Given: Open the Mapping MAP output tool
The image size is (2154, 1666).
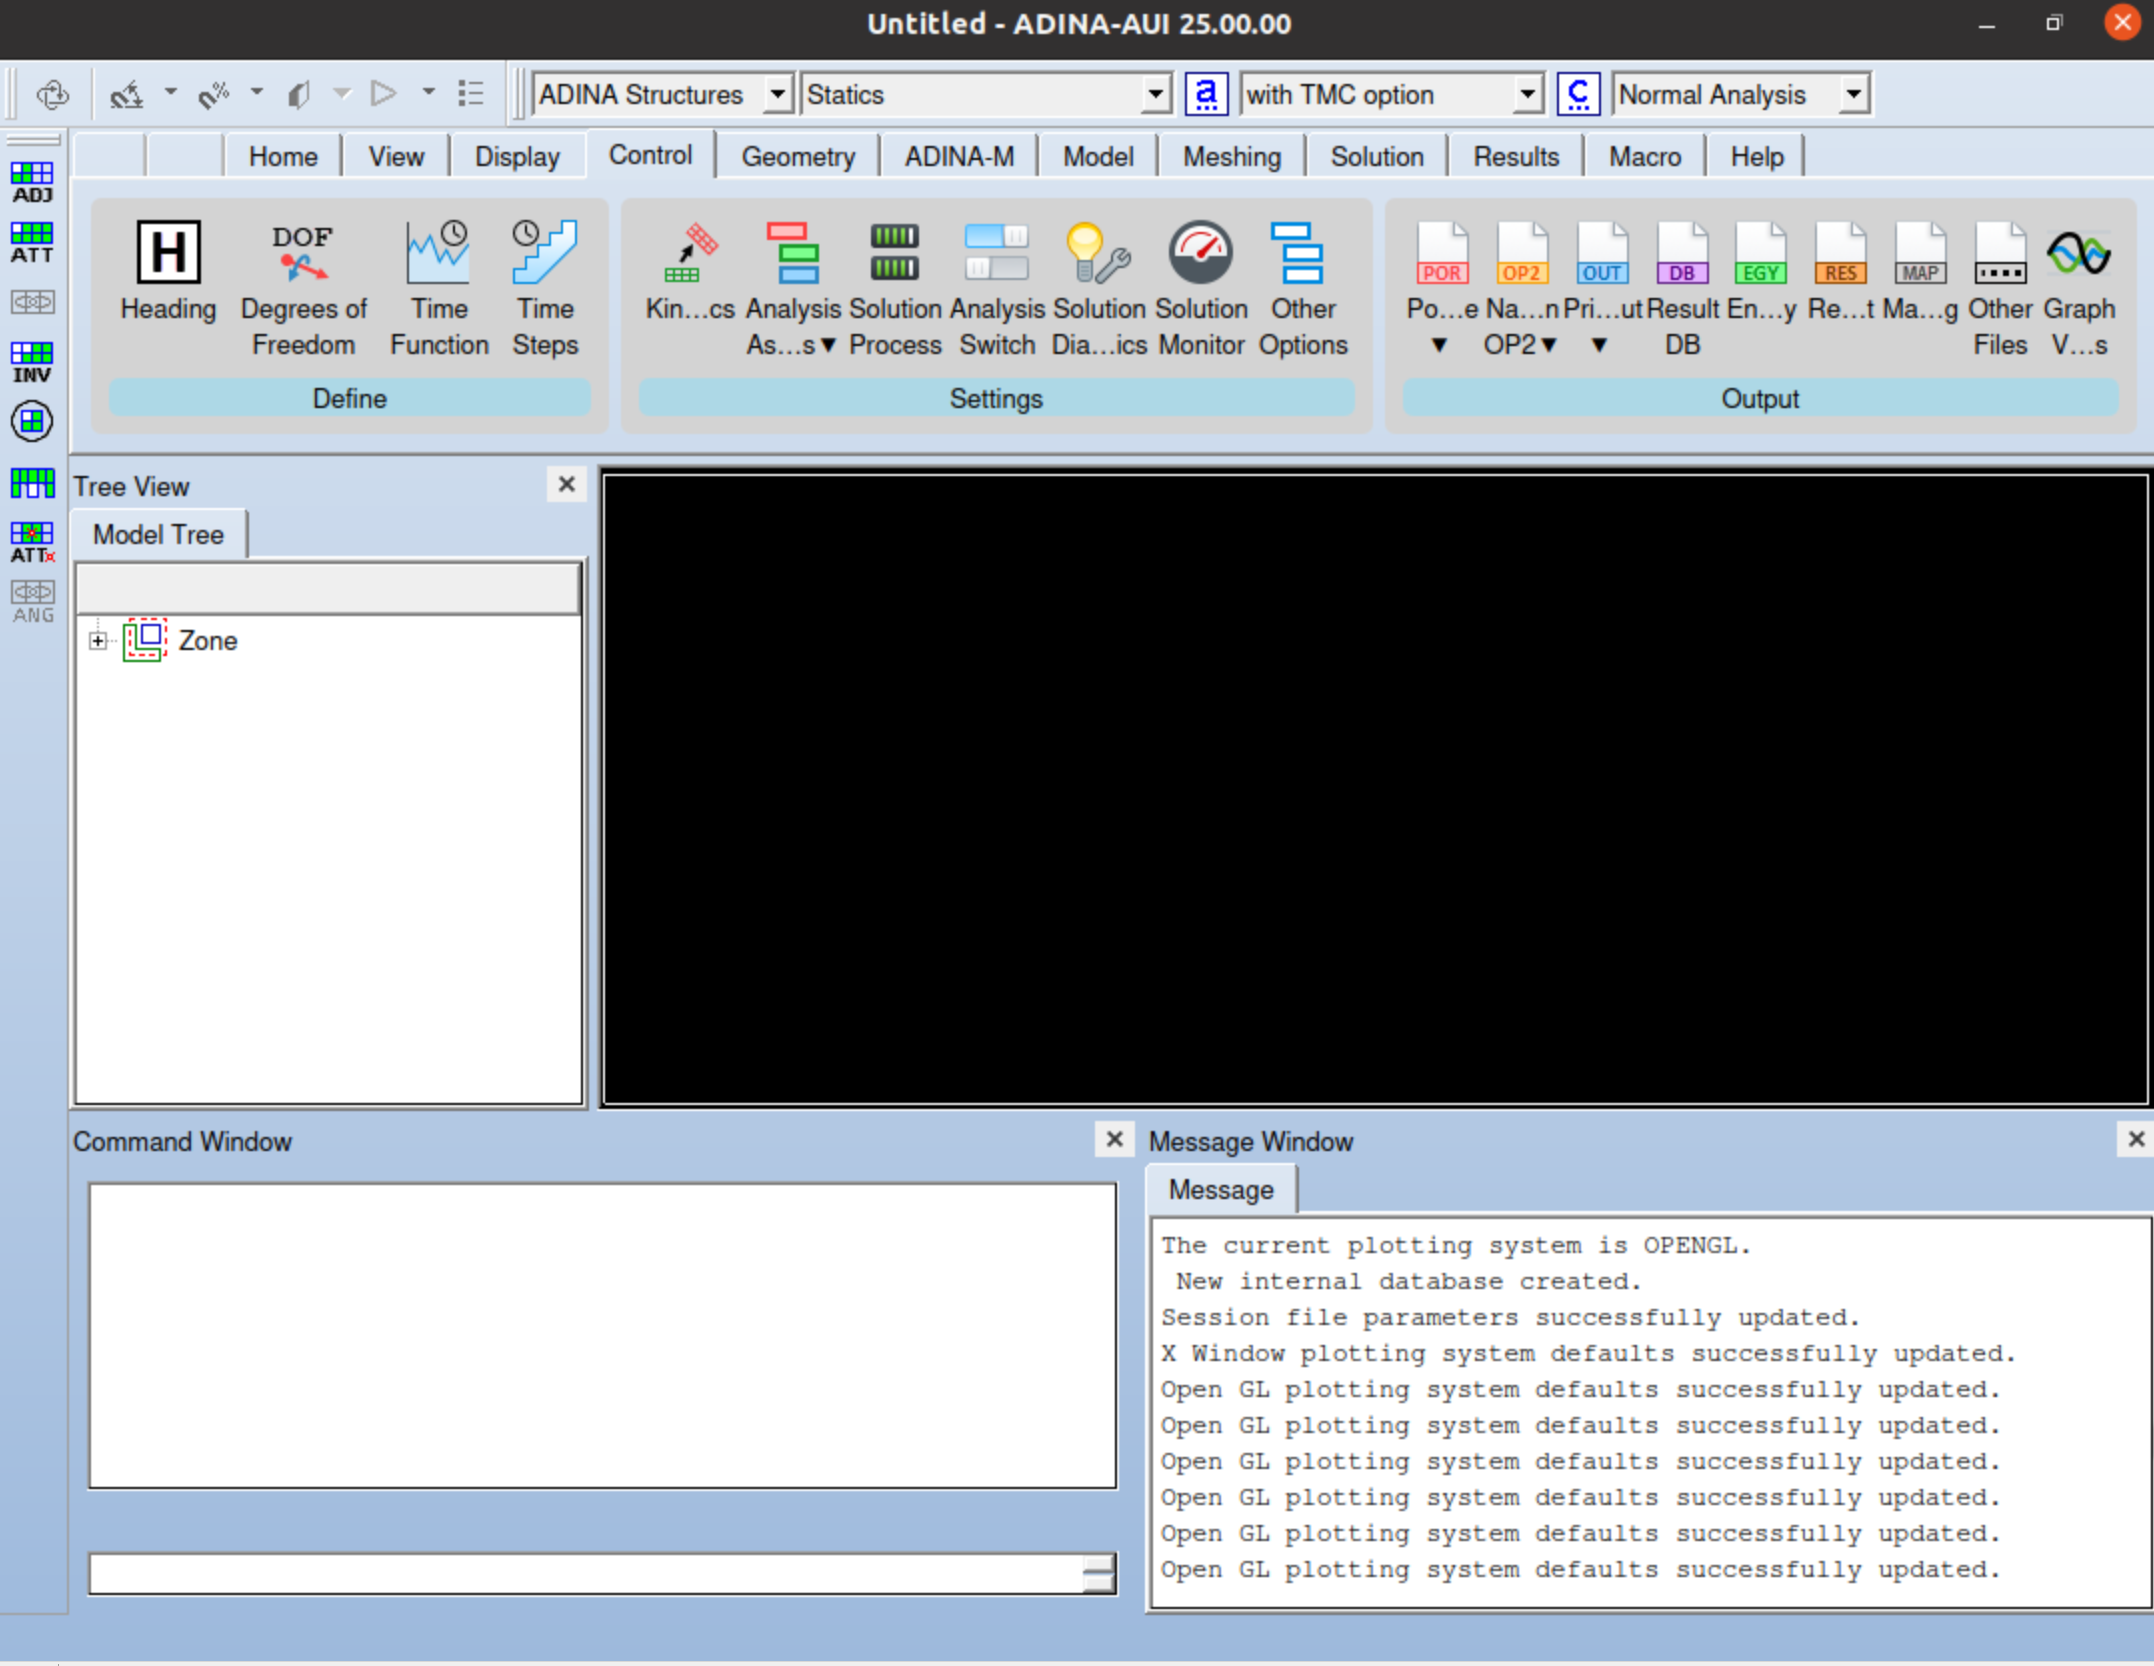Looking at the screenshot, I should 1920,270.
